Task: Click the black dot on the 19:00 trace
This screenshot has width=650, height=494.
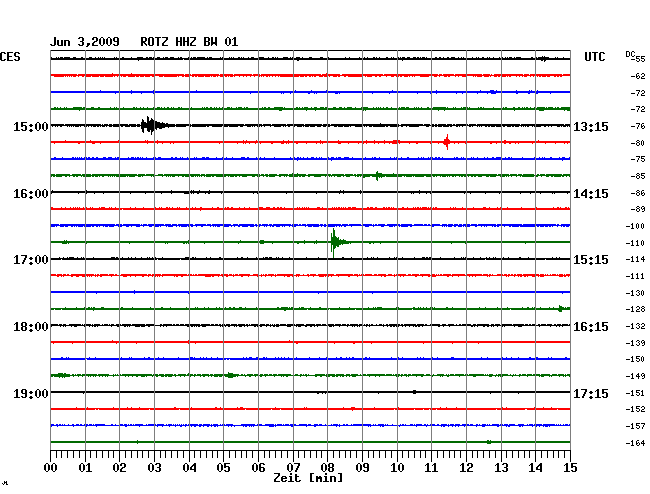Action: [x=414, y=392]
